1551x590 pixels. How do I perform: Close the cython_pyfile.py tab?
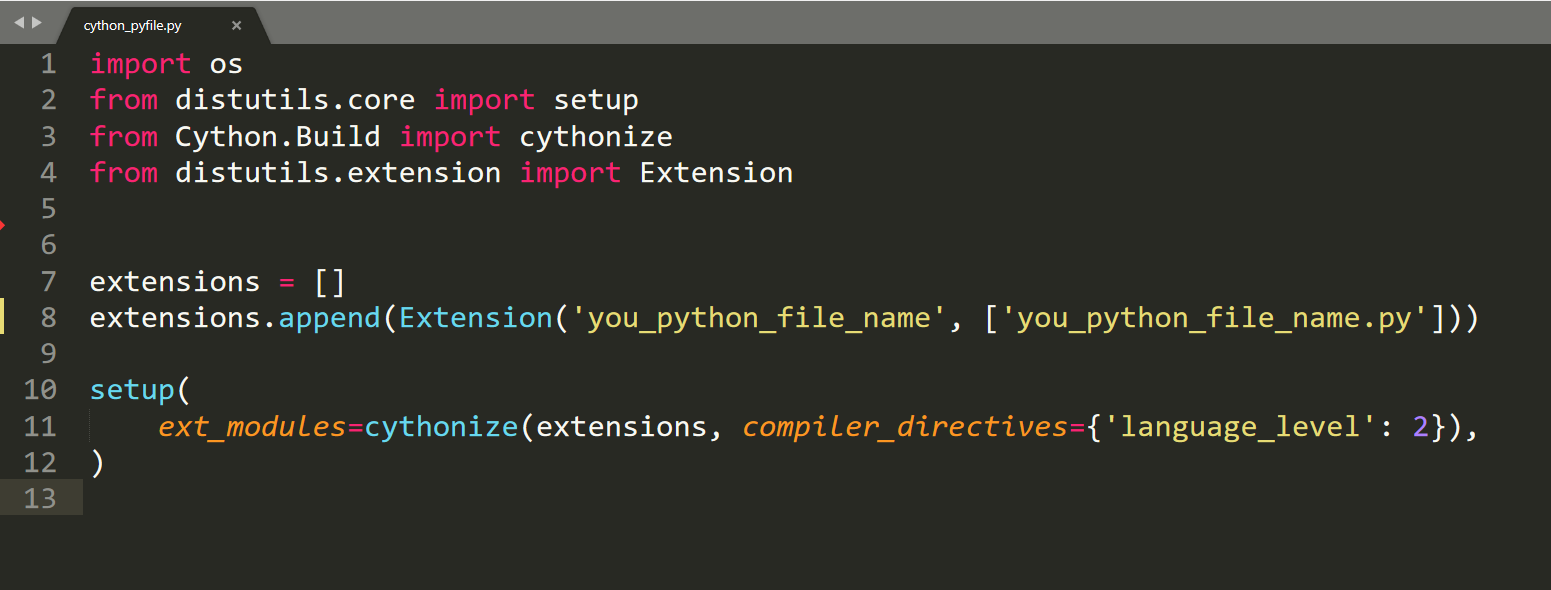(236, 26)
